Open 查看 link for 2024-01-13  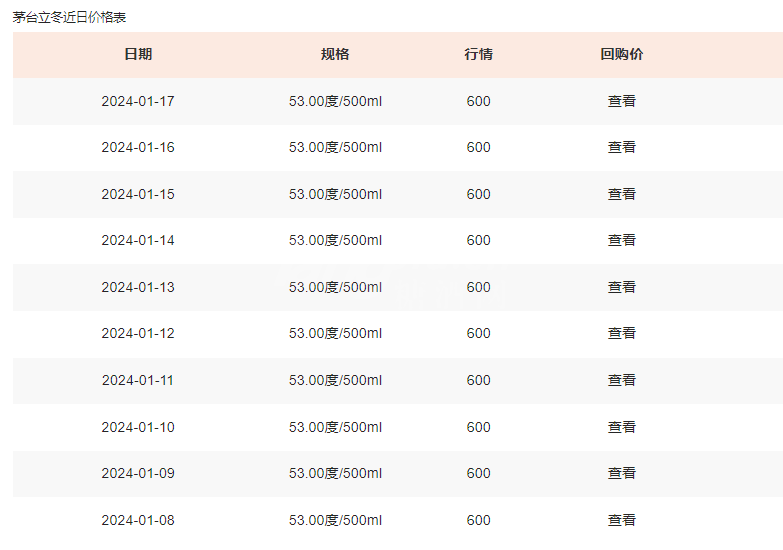(621, 287)
